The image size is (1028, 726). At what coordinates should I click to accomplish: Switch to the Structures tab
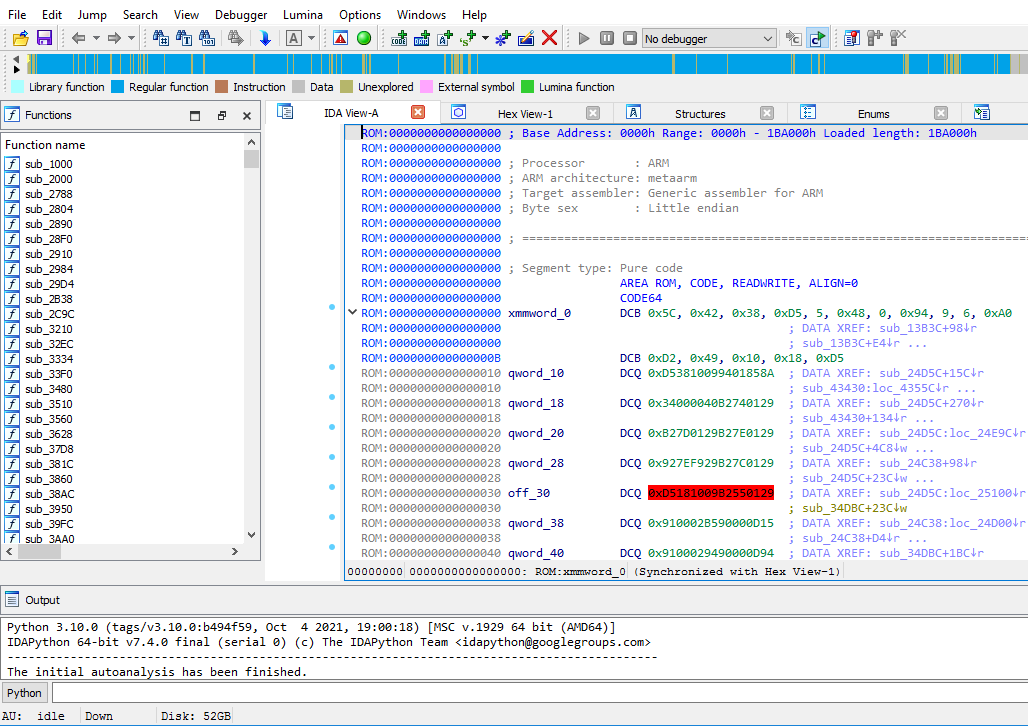pos(699,113)
